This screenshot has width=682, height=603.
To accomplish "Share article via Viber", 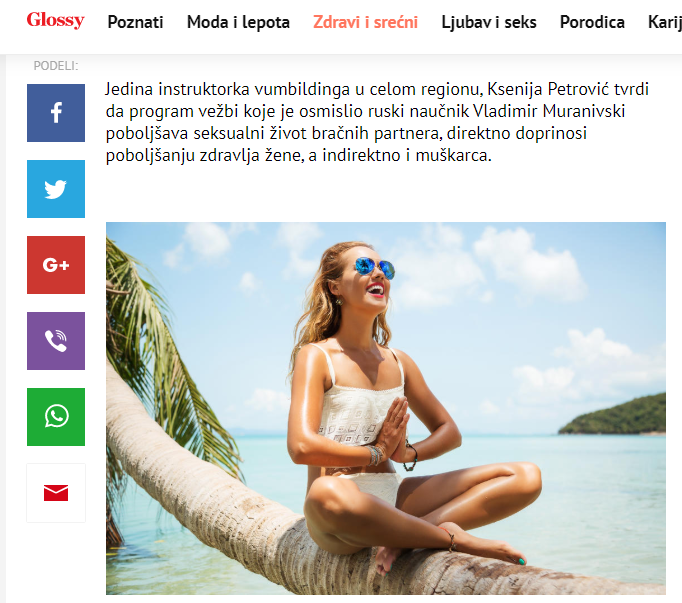I will pos(56,341).
